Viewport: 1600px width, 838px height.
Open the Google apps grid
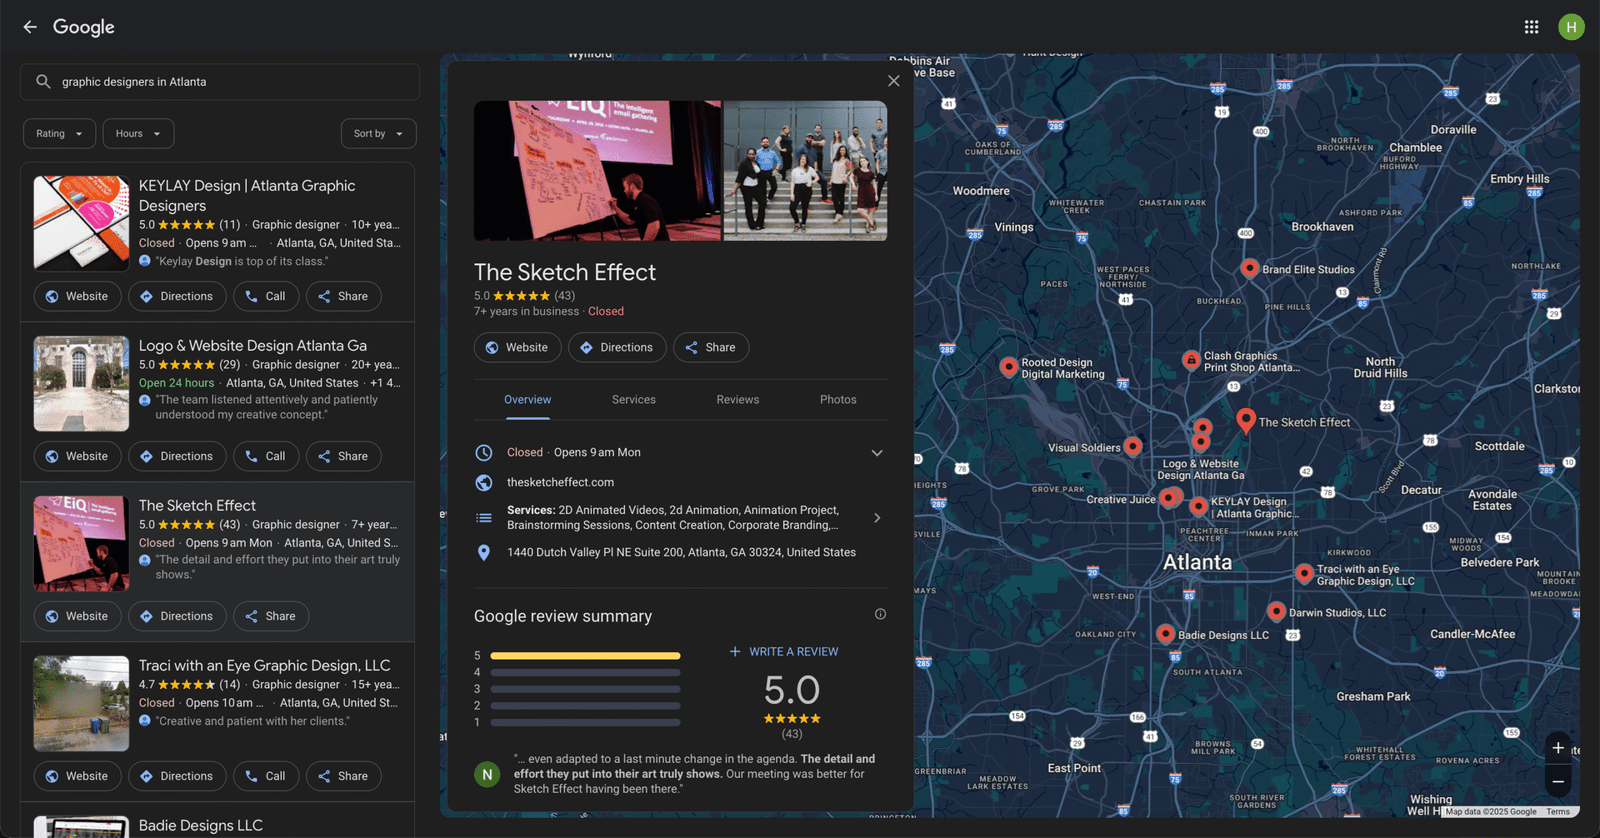coord(1531,27)
